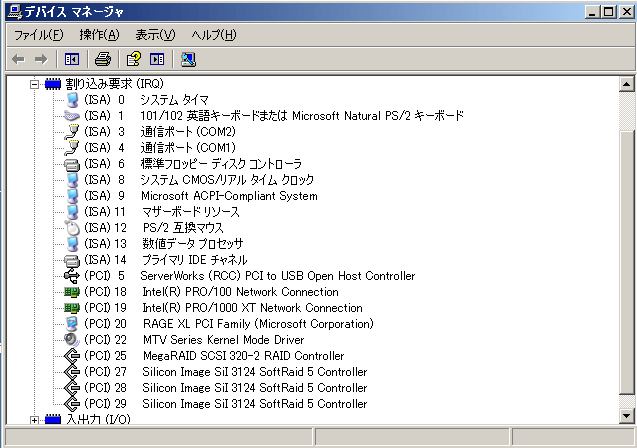This screenshot has height=448, width=637.
Task: Click the USB icon at PCI 5
Action: (x=72, y=276)
